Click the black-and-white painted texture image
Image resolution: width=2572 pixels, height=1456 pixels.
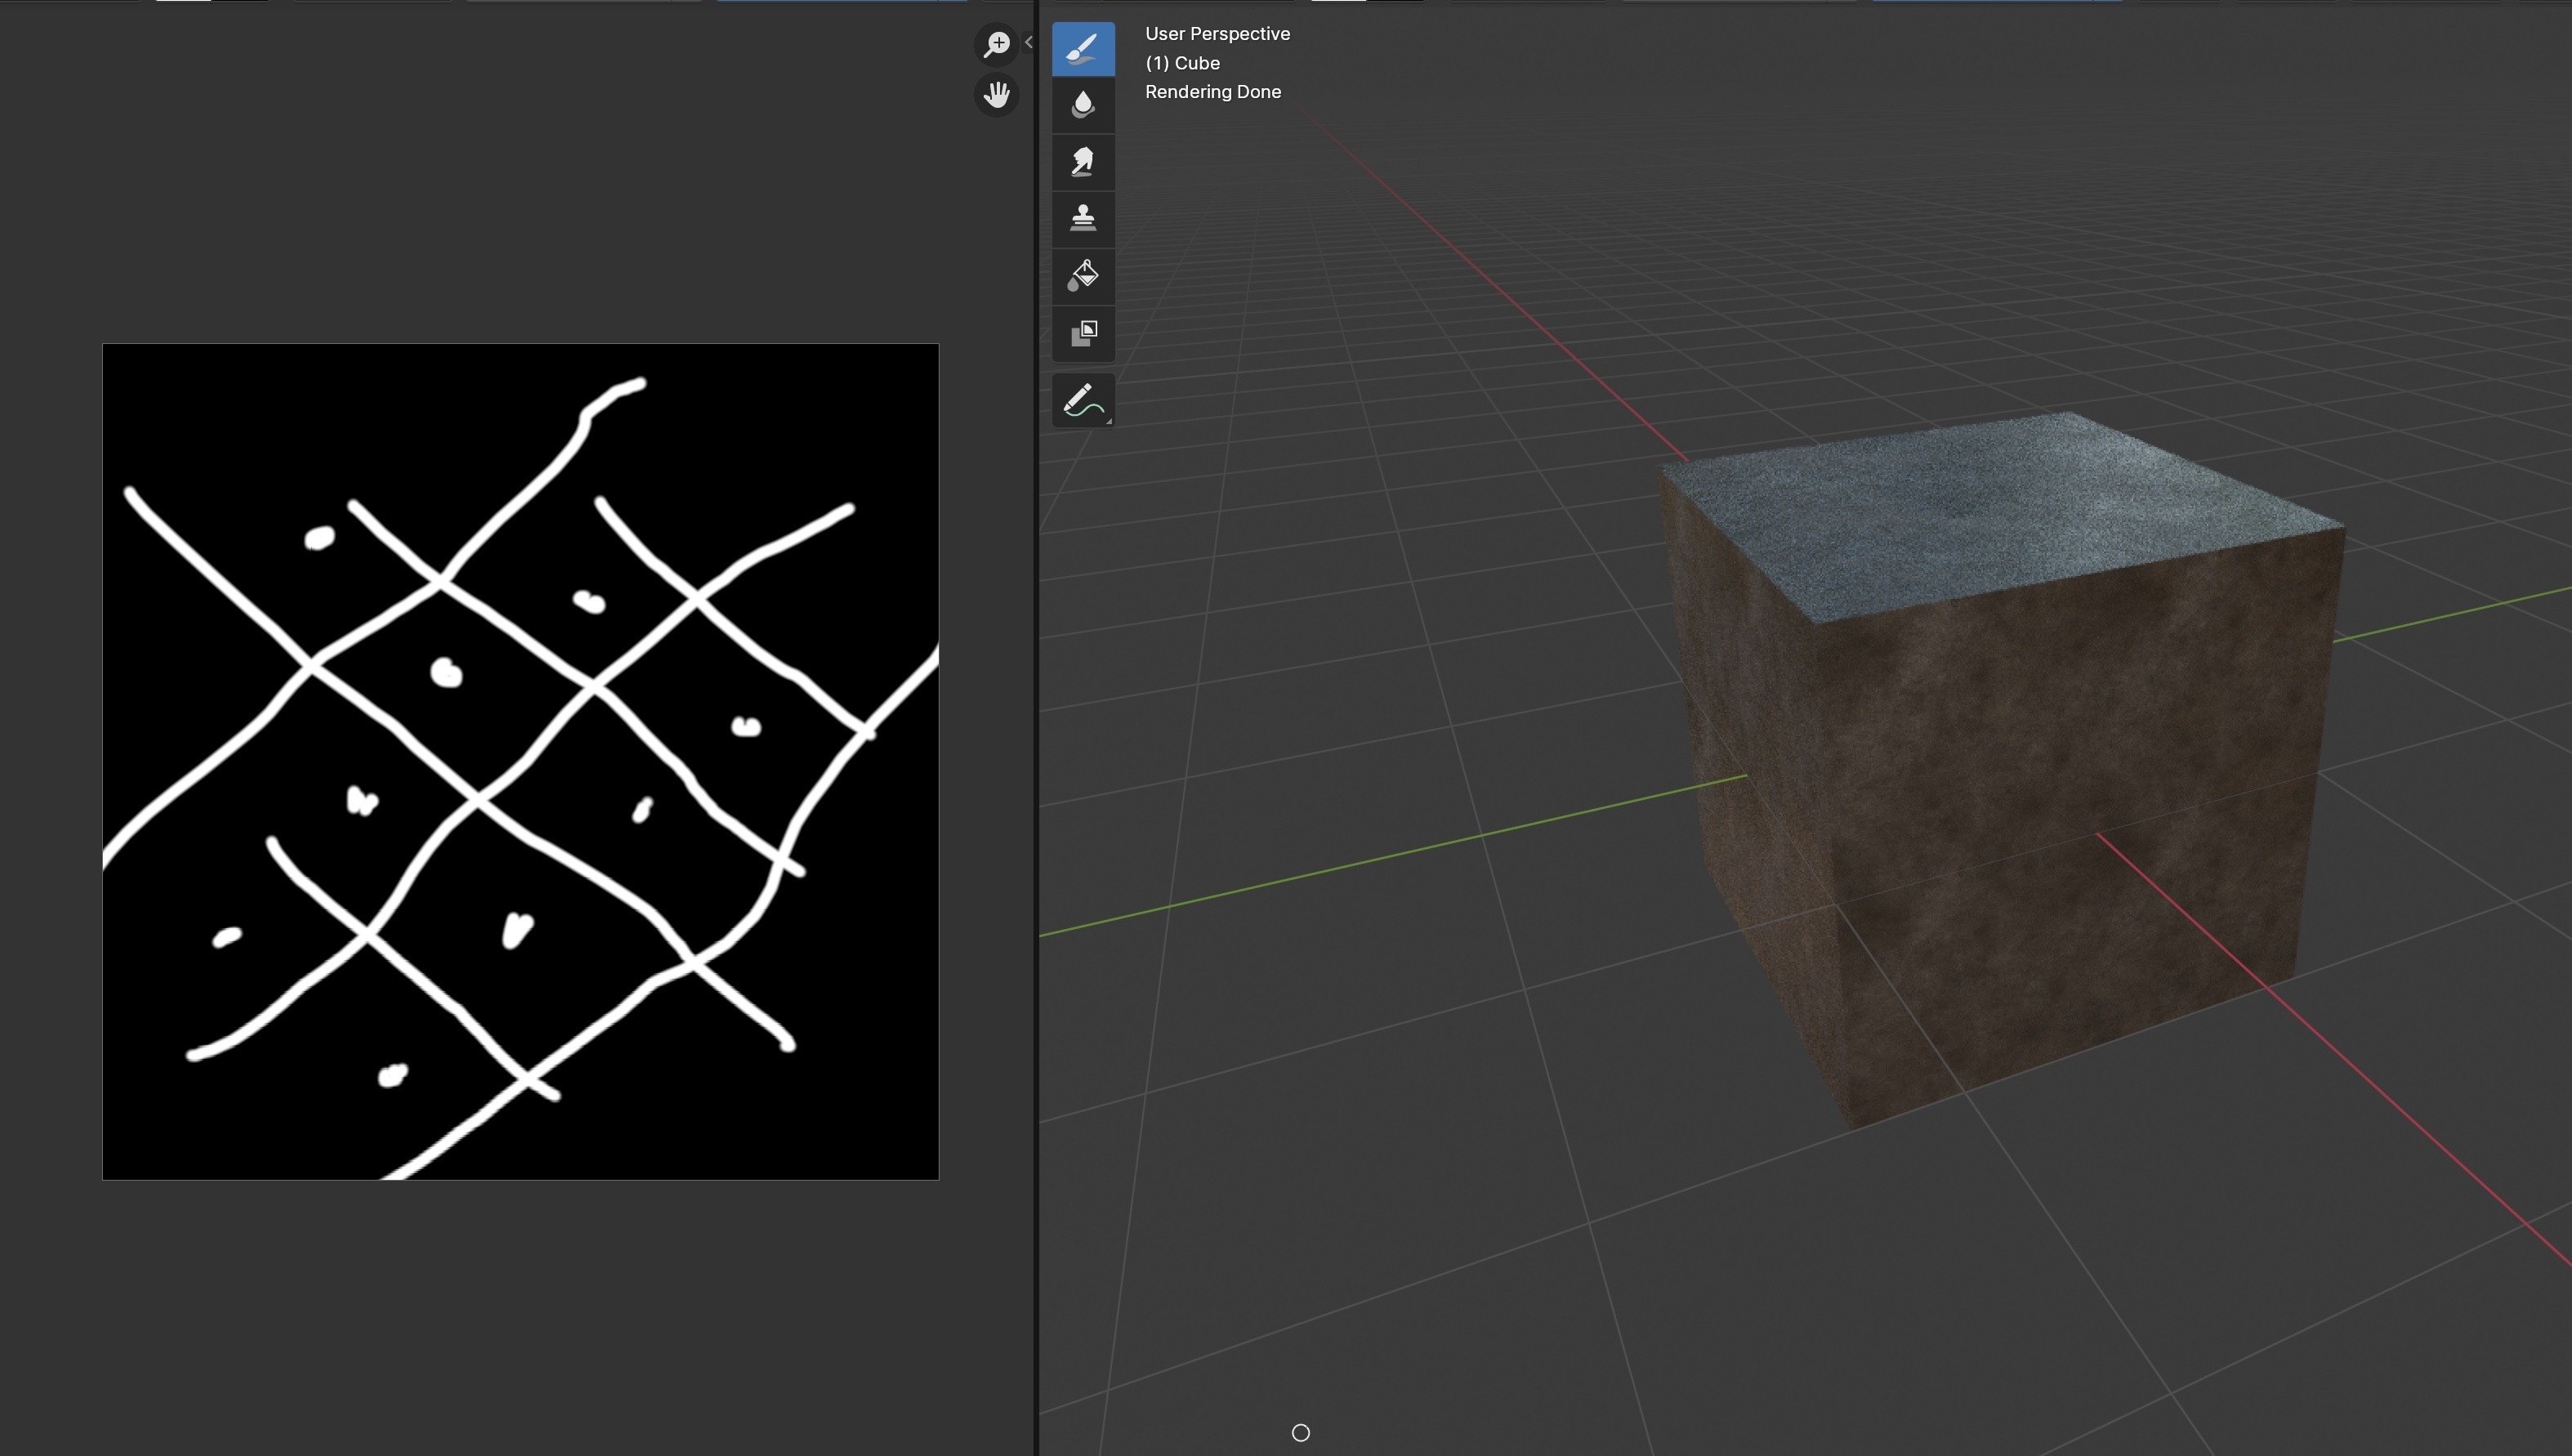[x=520, y=762]
